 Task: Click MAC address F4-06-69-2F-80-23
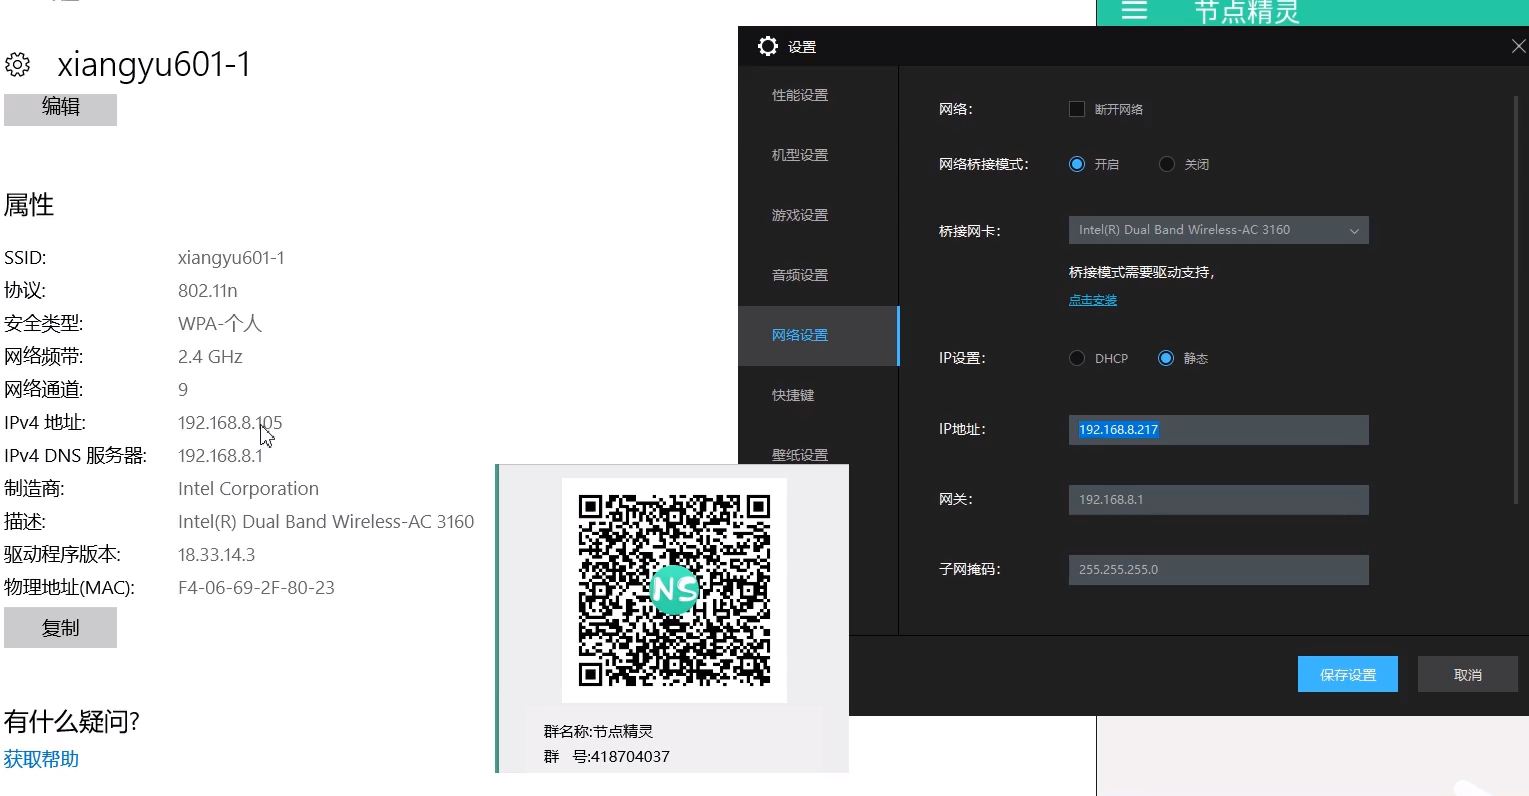click(256, 588)
